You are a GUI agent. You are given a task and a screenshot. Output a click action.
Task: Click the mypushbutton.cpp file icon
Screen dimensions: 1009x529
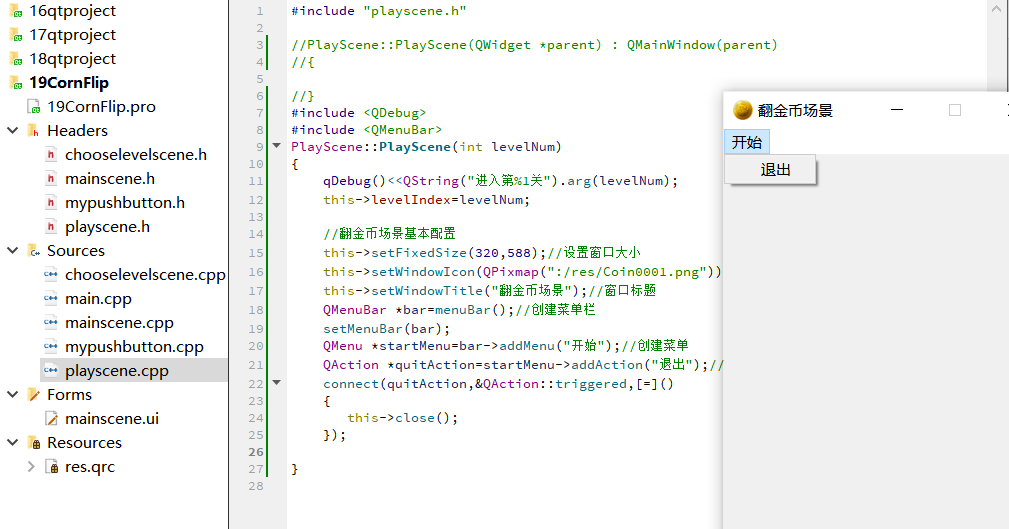click(51, 346)
